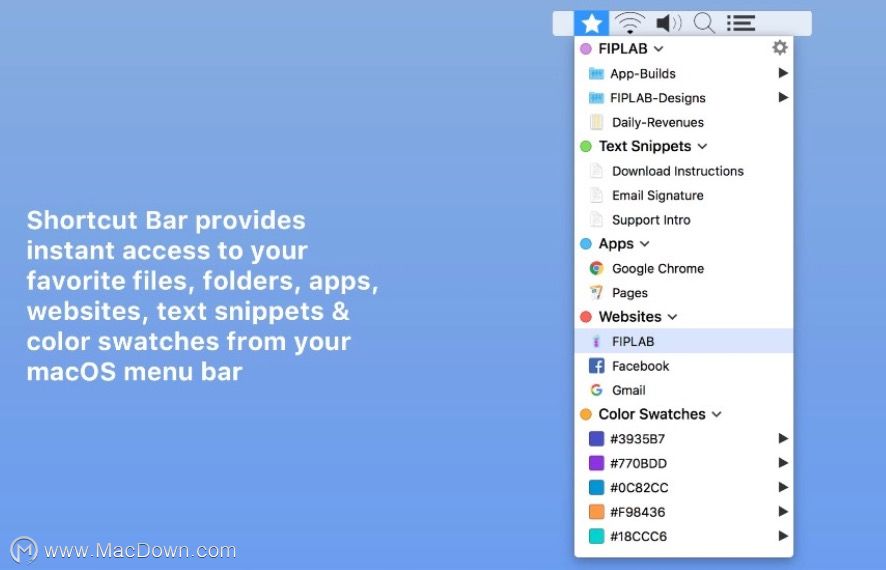Screen dimensions: 886x570
Task: Click the Support Intro snippet icon
Action: coord(596,220)
